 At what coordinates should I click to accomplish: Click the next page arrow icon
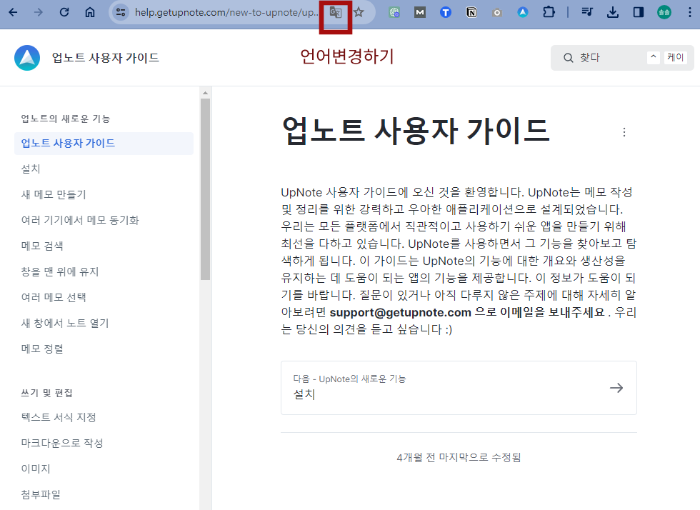click(x=617, y=388)
